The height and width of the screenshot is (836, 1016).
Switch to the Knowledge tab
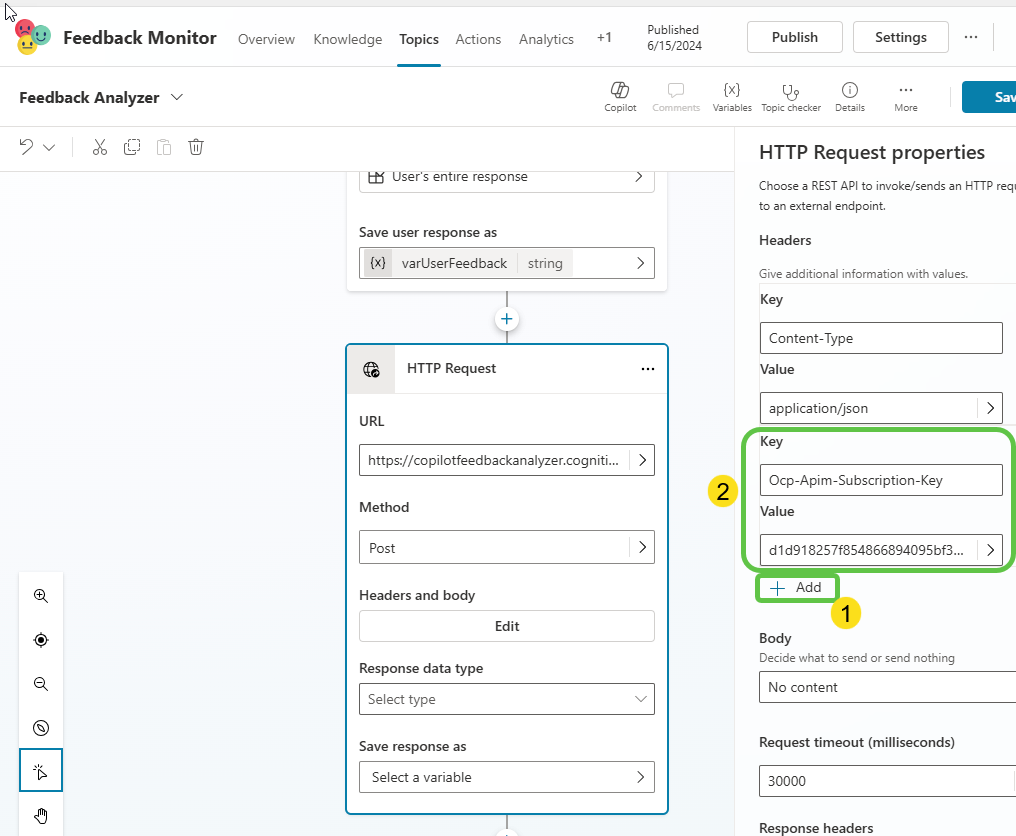click(347, 39)
